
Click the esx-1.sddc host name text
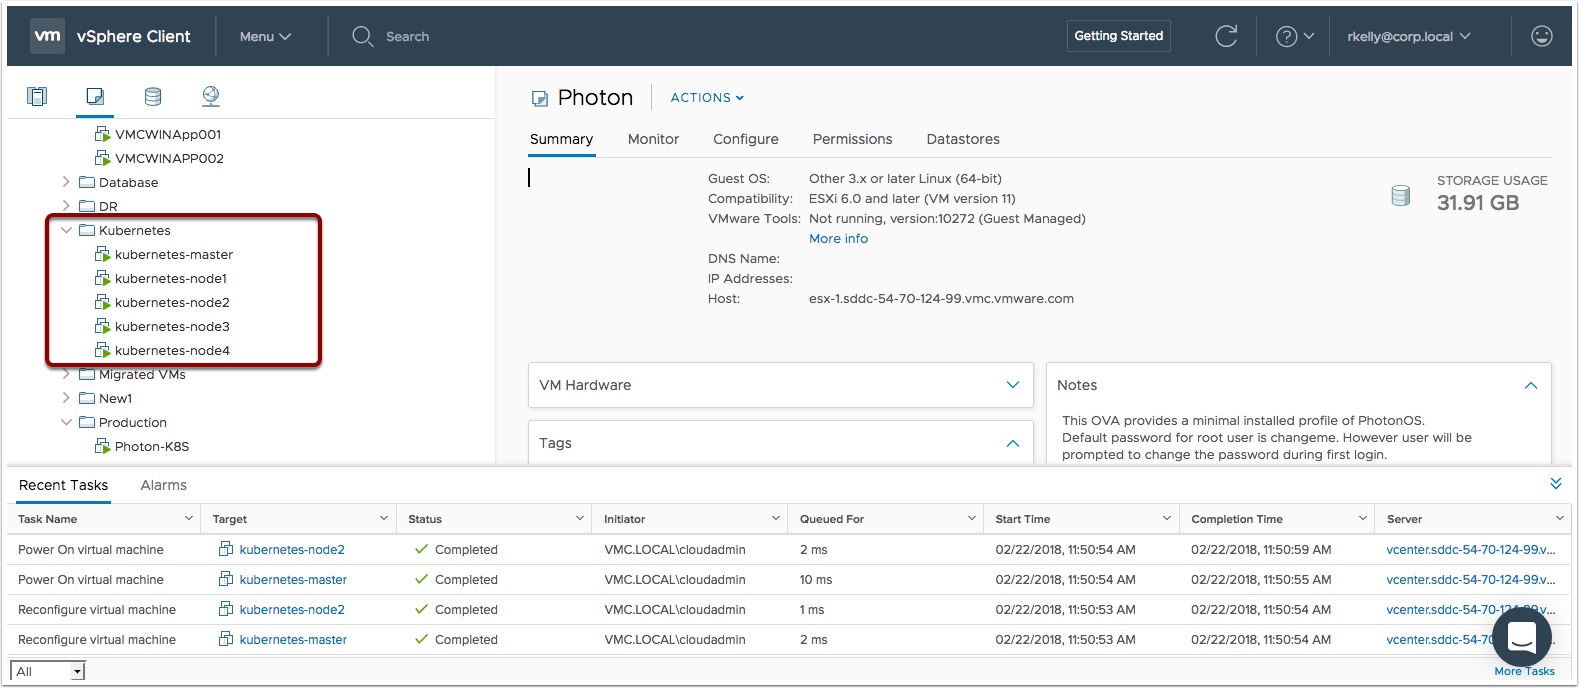tap(941, 299)
